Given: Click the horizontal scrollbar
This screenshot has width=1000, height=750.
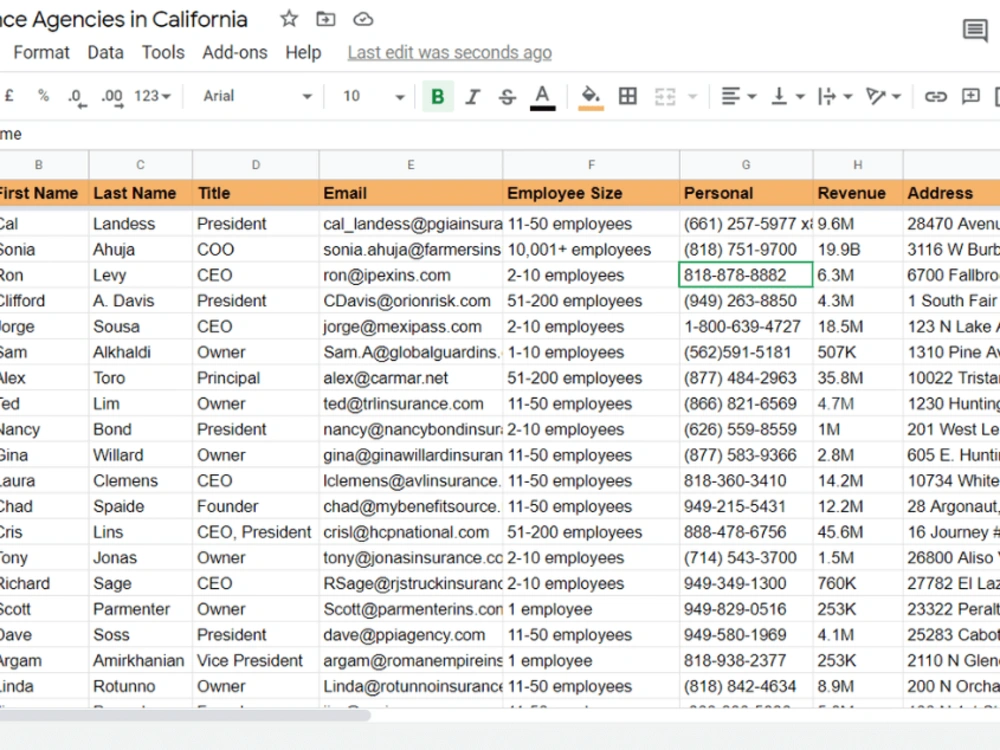Looking at the screenshot, I should pyautogui.click(x=185, y=715).
